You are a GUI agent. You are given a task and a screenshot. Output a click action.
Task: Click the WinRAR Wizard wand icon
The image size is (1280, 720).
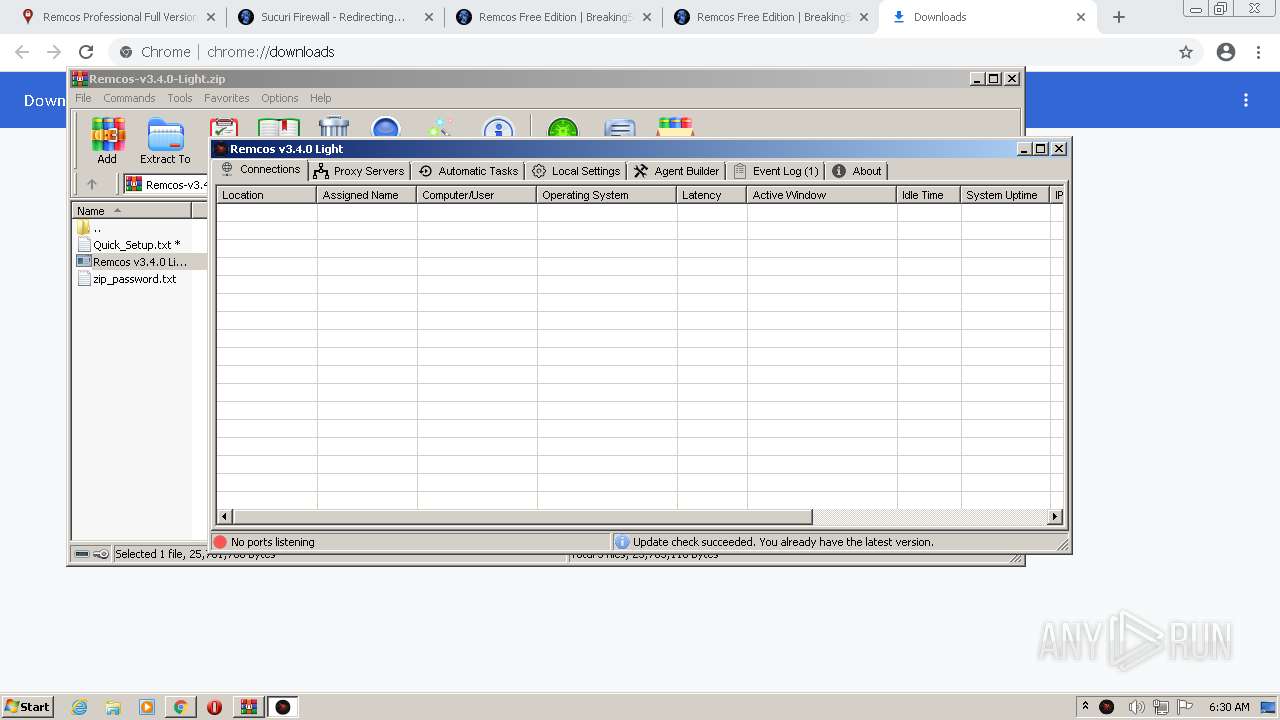tap(440, 128)
